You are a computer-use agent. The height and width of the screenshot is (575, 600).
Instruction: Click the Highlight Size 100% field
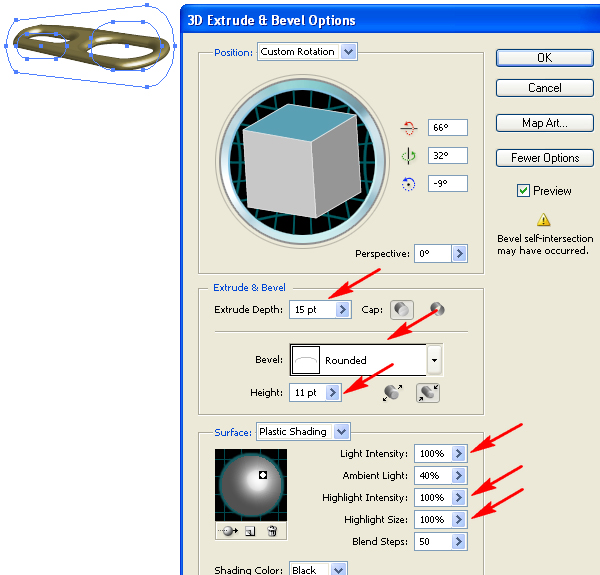433,520
